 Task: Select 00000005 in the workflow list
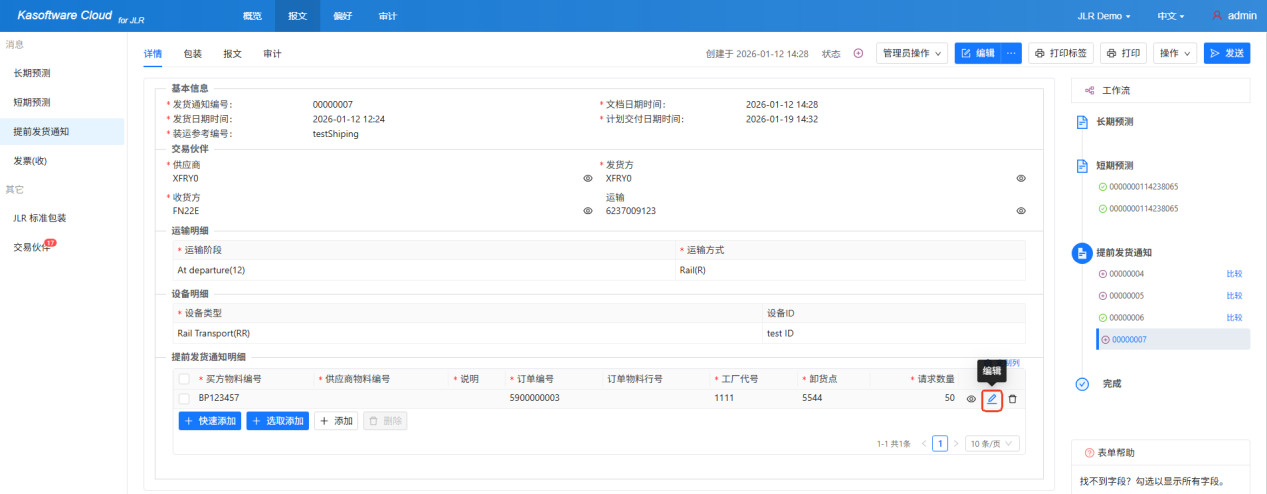click(x=1127, y=295)
